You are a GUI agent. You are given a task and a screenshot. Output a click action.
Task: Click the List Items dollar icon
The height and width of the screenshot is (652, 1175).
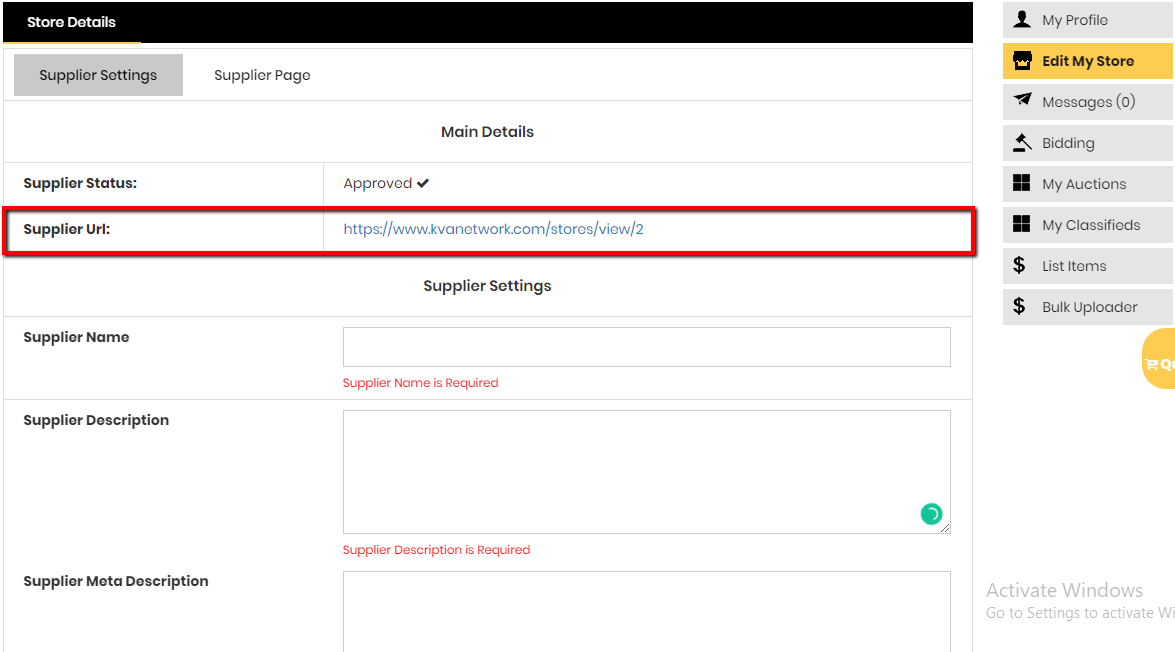pos(1019,265)
